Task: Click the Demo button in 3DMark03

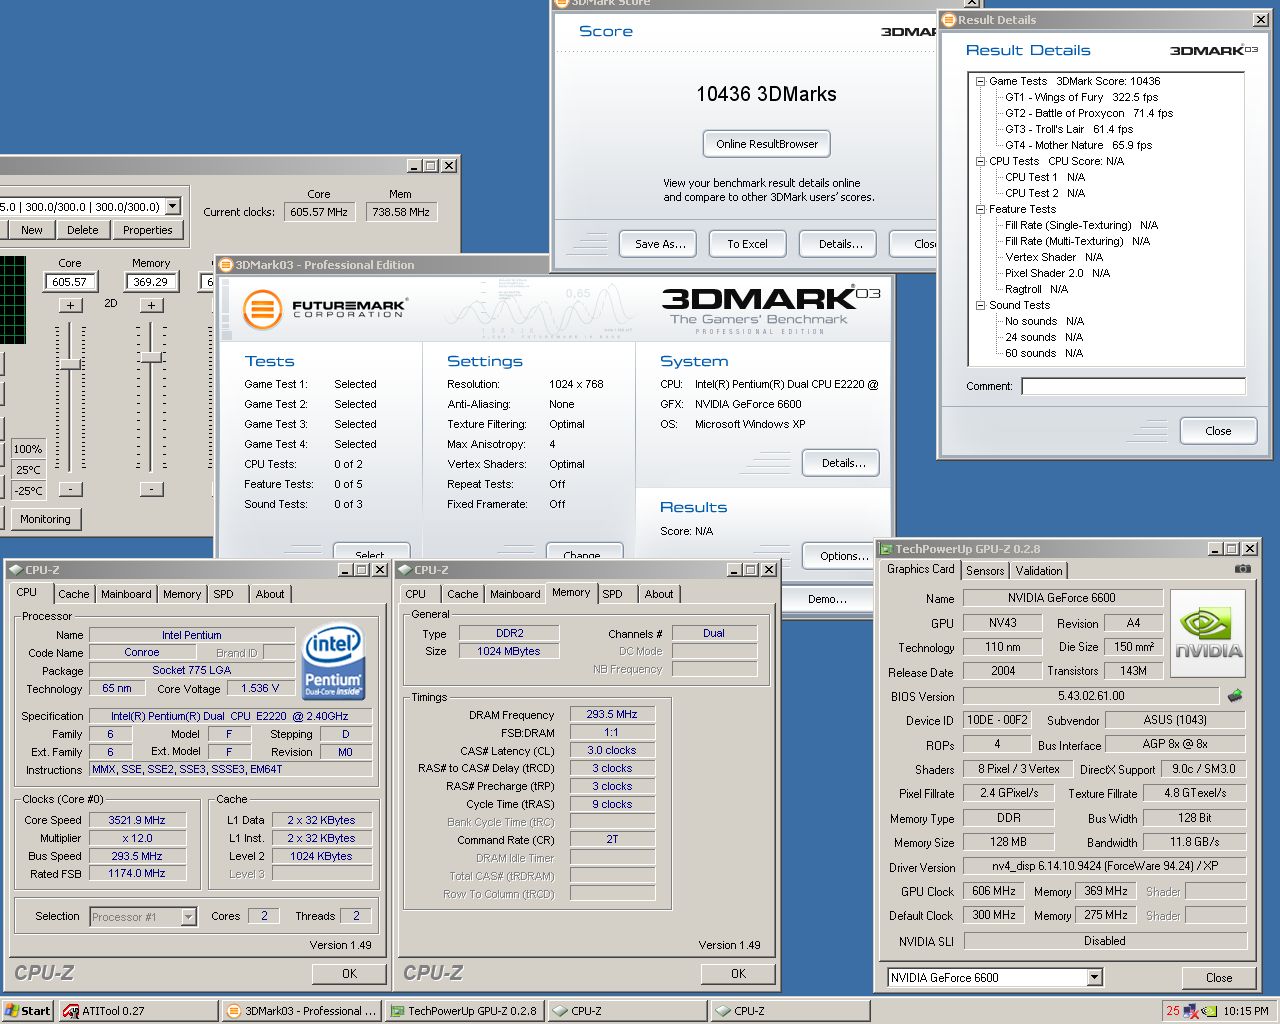Action: (827, 599)
